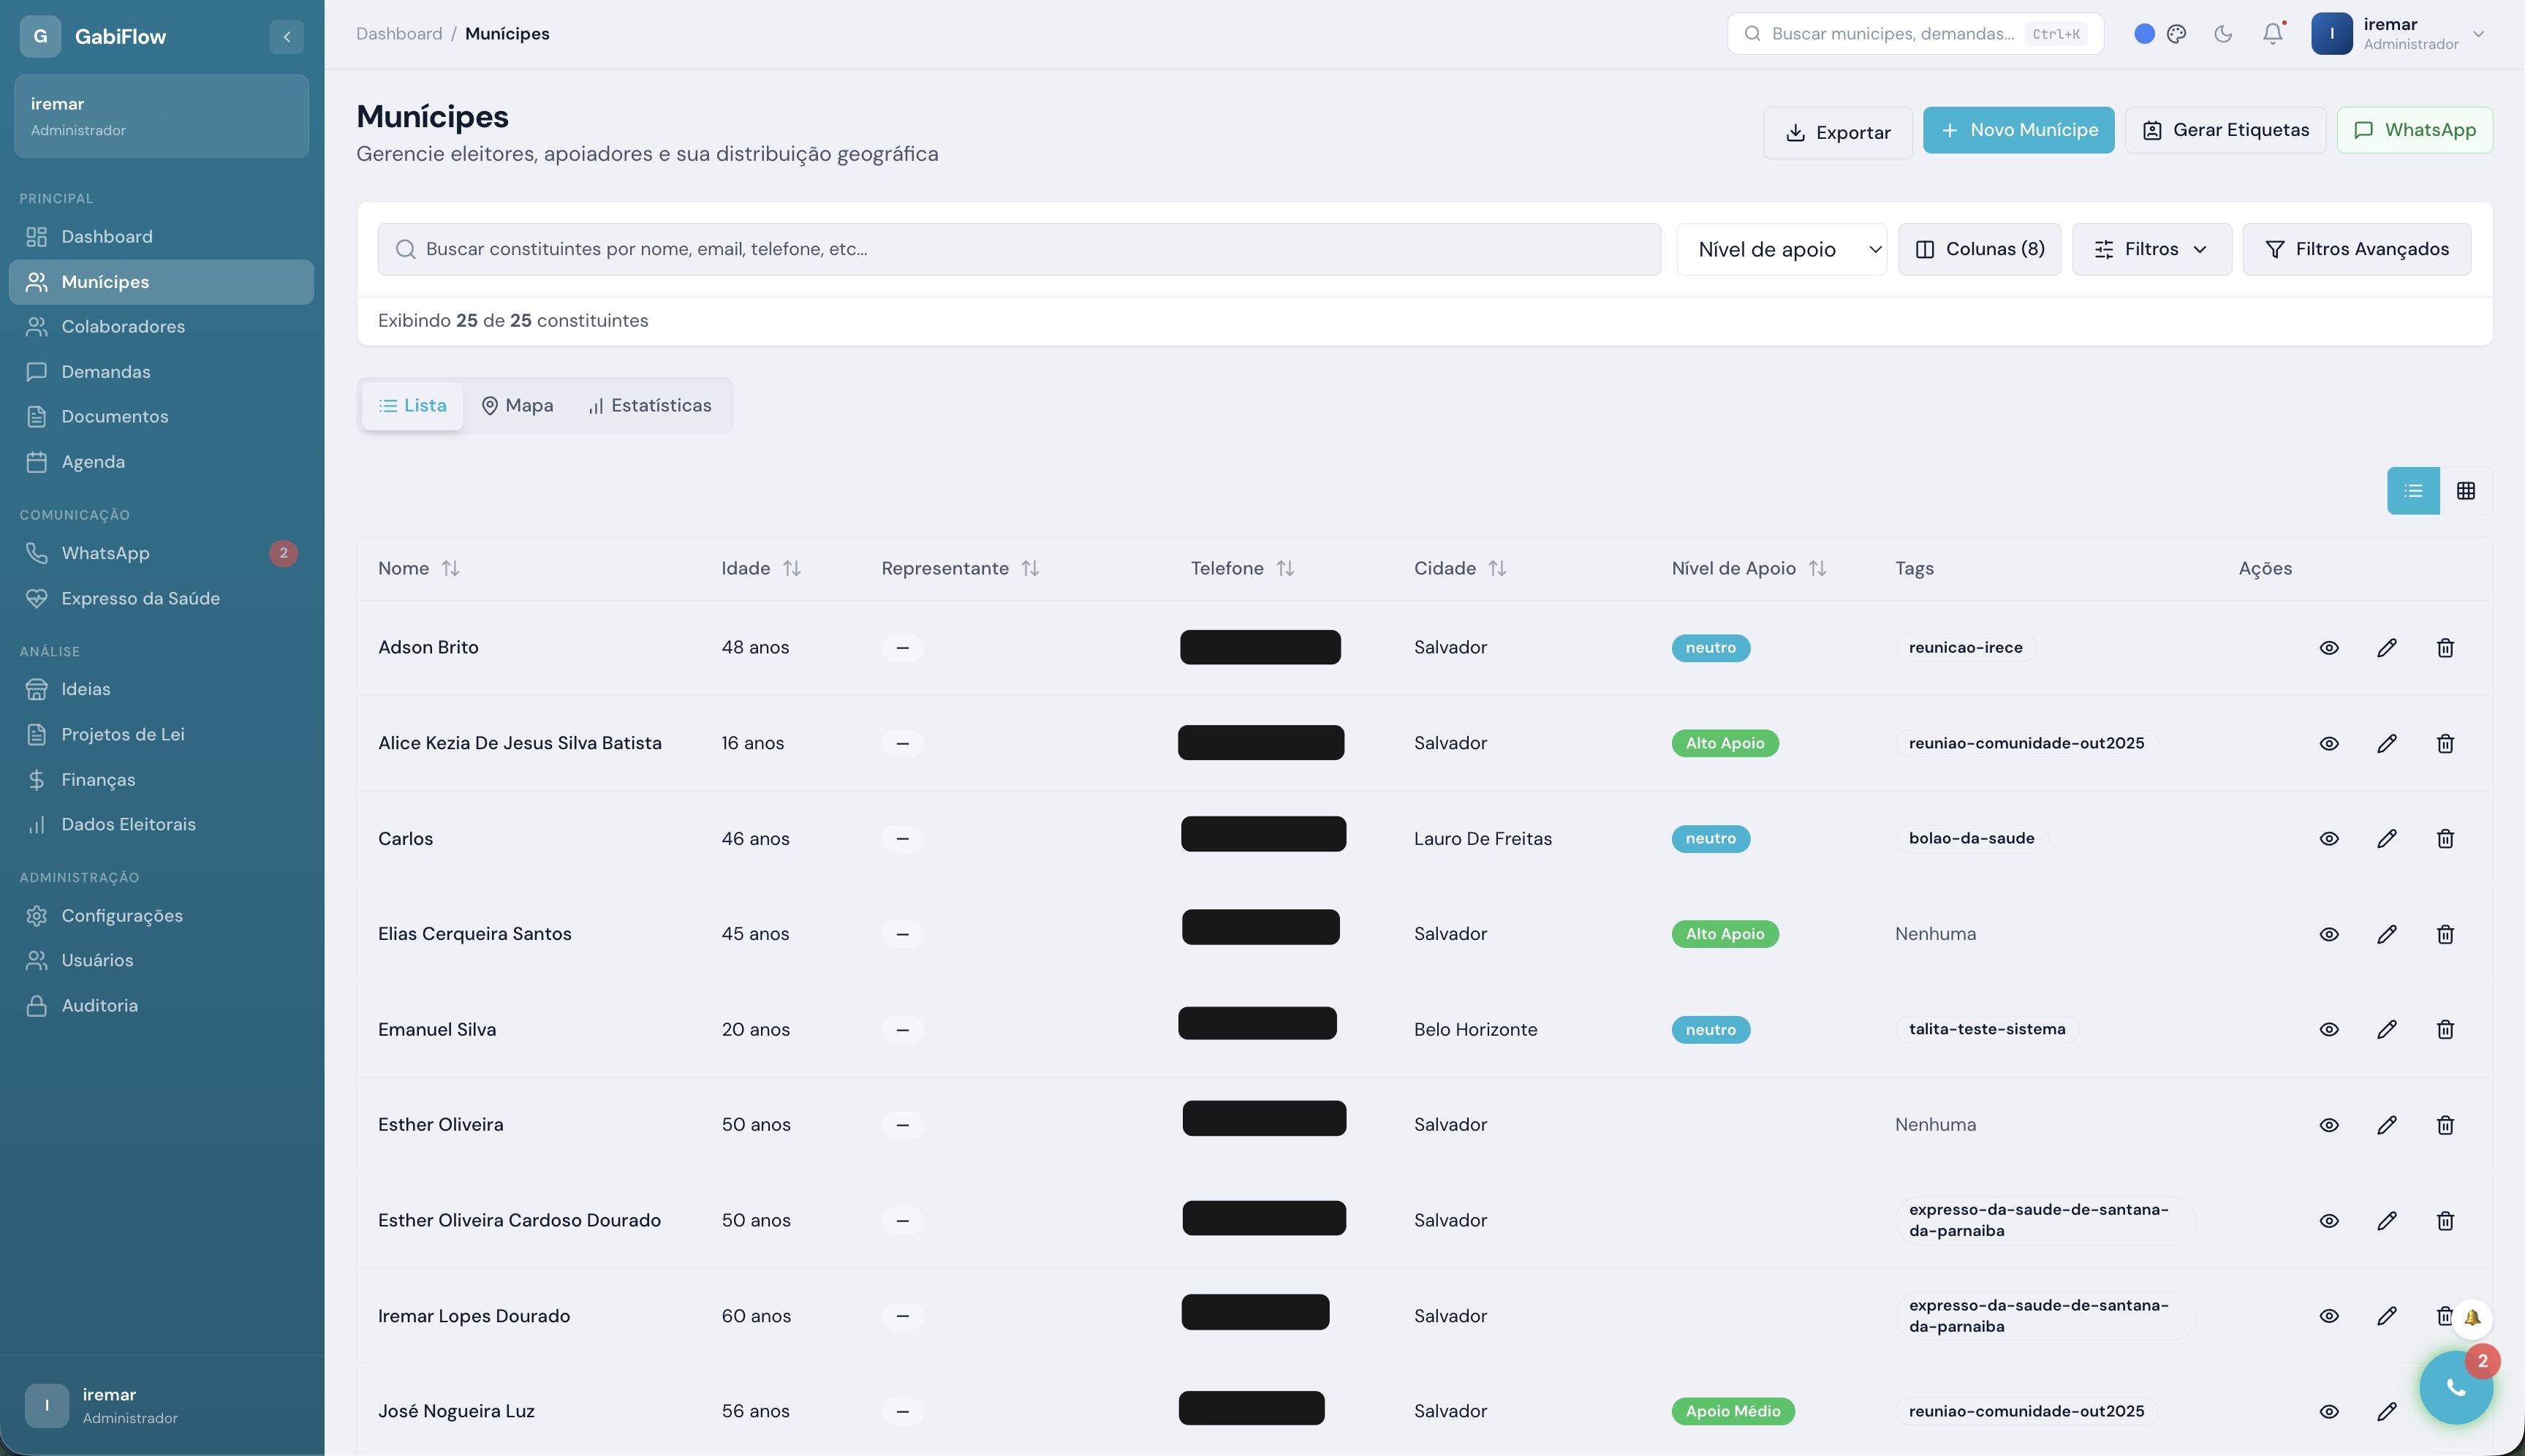
Task: Delete Alice Kezia De Jesus Silva Batista record
Action: [2445, 743]
